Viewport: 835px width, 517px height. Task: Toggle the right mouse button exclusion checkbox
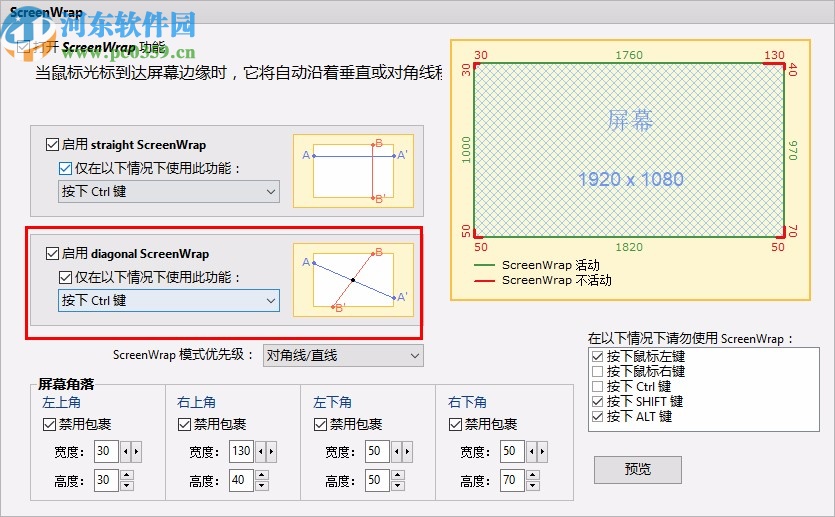coord(597,371)
